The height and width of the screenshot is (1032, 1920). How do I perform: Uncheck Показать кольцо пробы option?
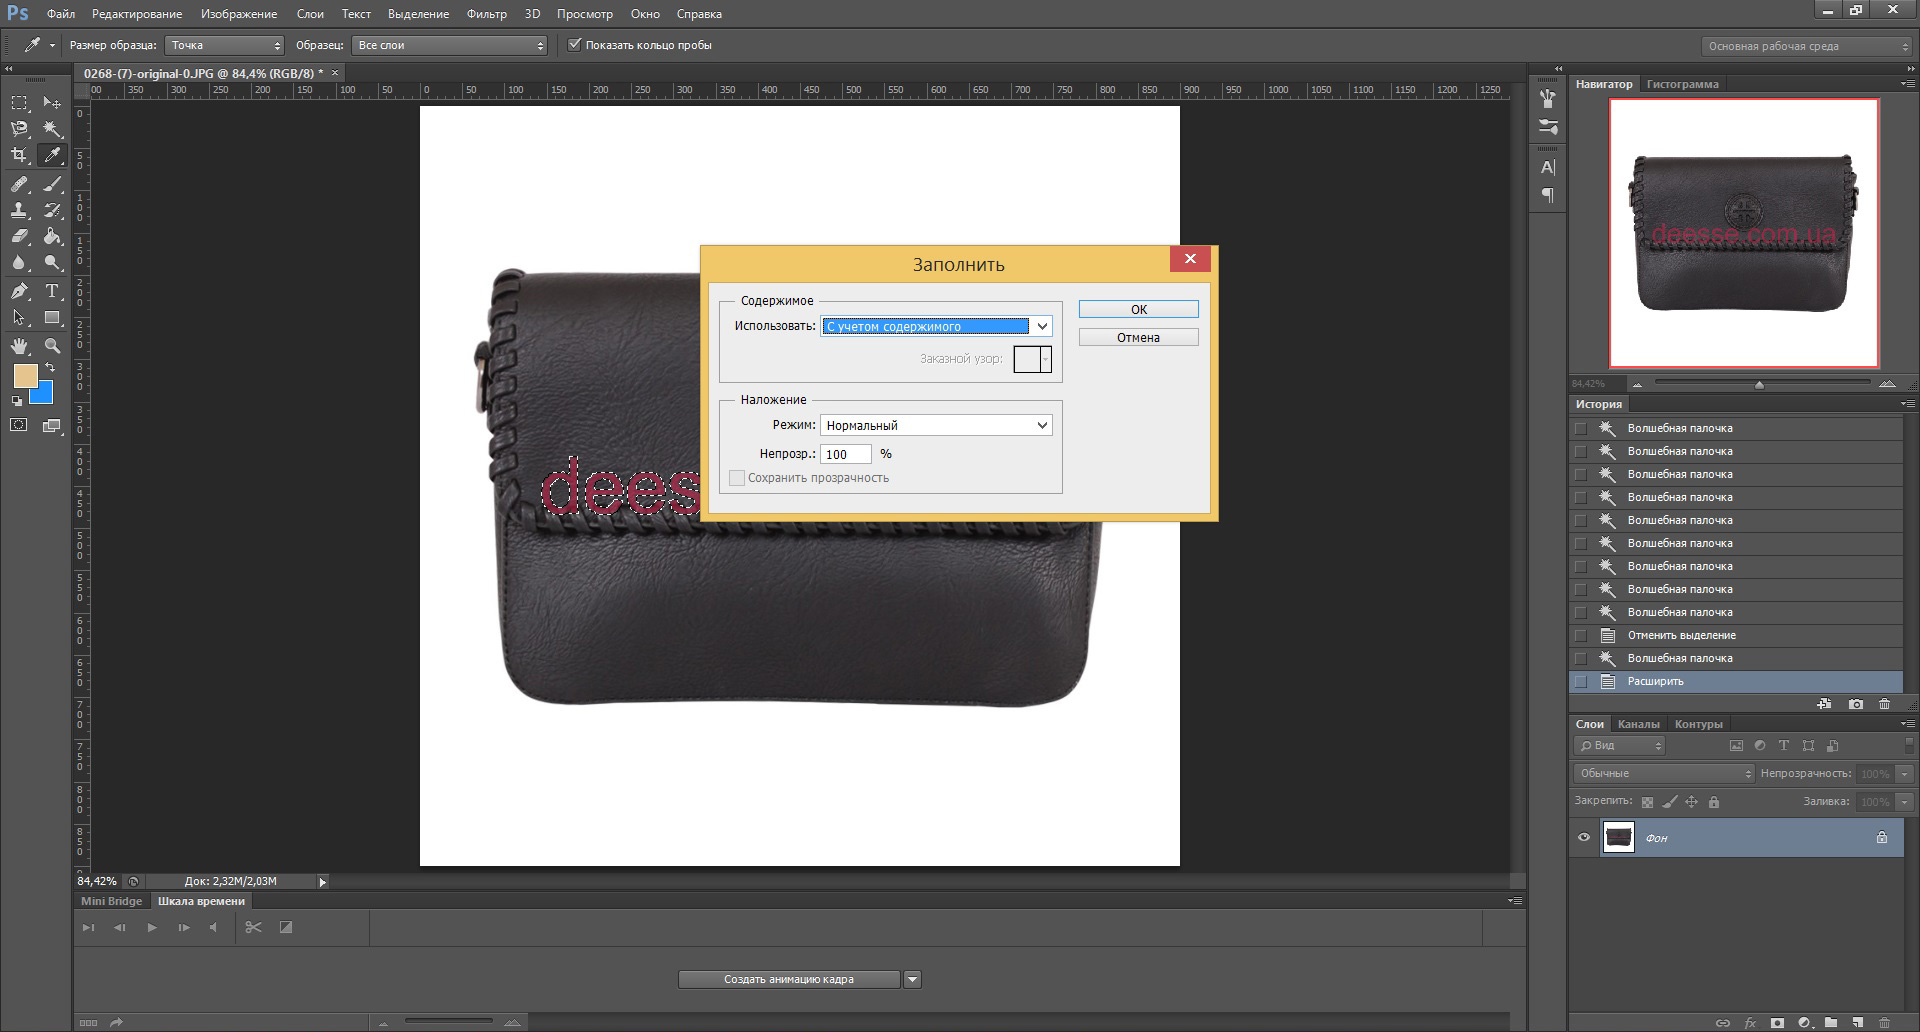pos(575,45)
